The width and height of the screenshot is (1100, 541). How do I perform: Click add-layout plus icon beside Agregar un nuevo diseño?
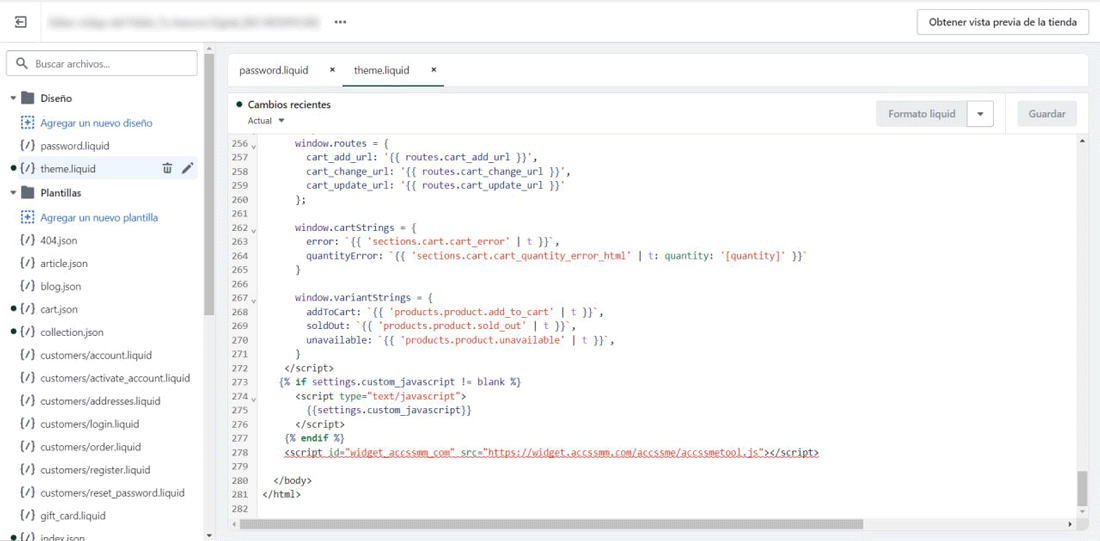(x=27, y=123)
